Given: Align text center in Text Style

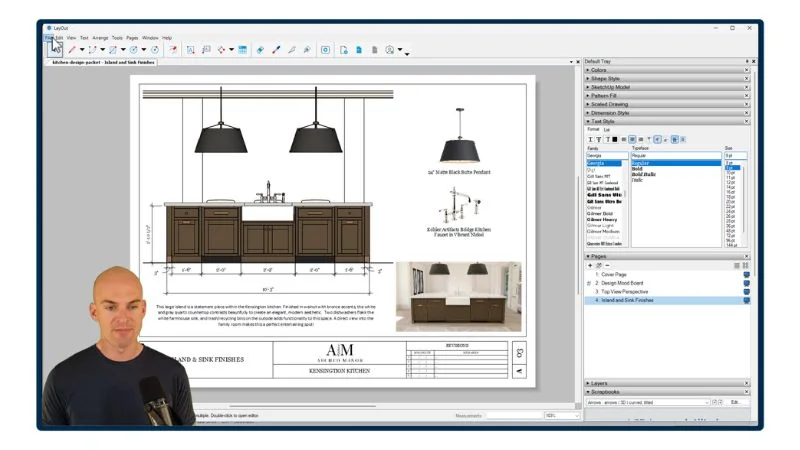Looking at the screenshot, I should pos(632,139).
